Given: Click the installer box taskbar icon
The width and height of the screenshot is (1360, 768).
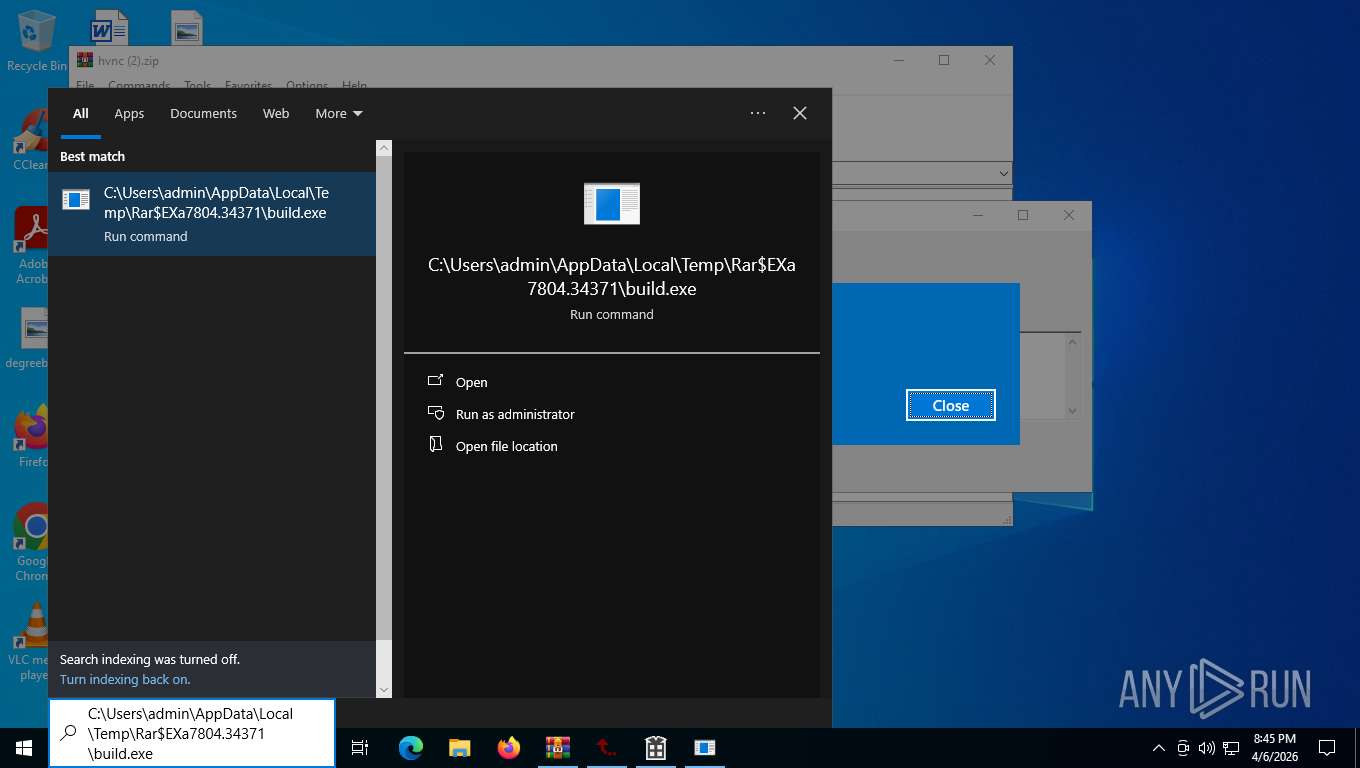Looking at the screenshot, I should (656, 748).
